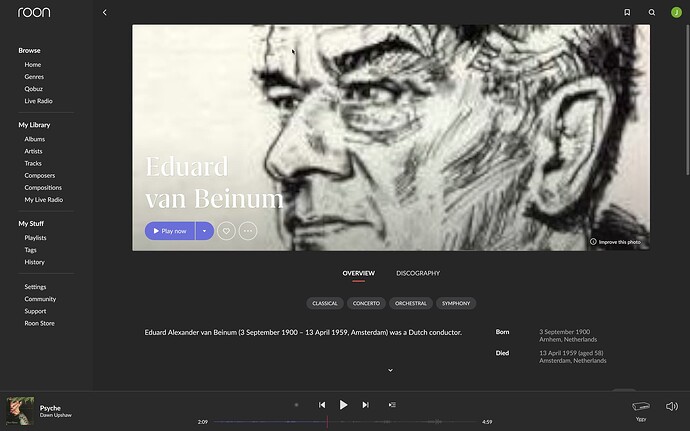The width and height of the screenshot is (690, 431).
Task: Skip to the previous track
Action: (x=322, y=405)
